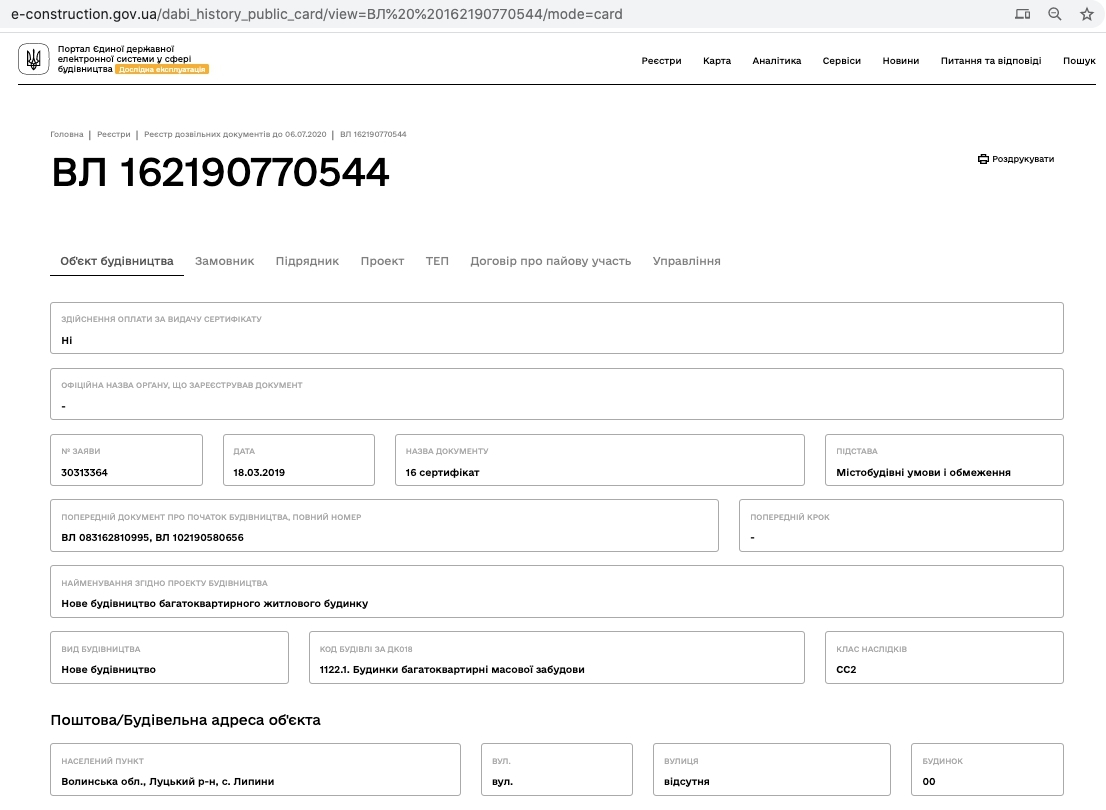Click application number 30313364

pyautogui.click(x=84, y=473)
